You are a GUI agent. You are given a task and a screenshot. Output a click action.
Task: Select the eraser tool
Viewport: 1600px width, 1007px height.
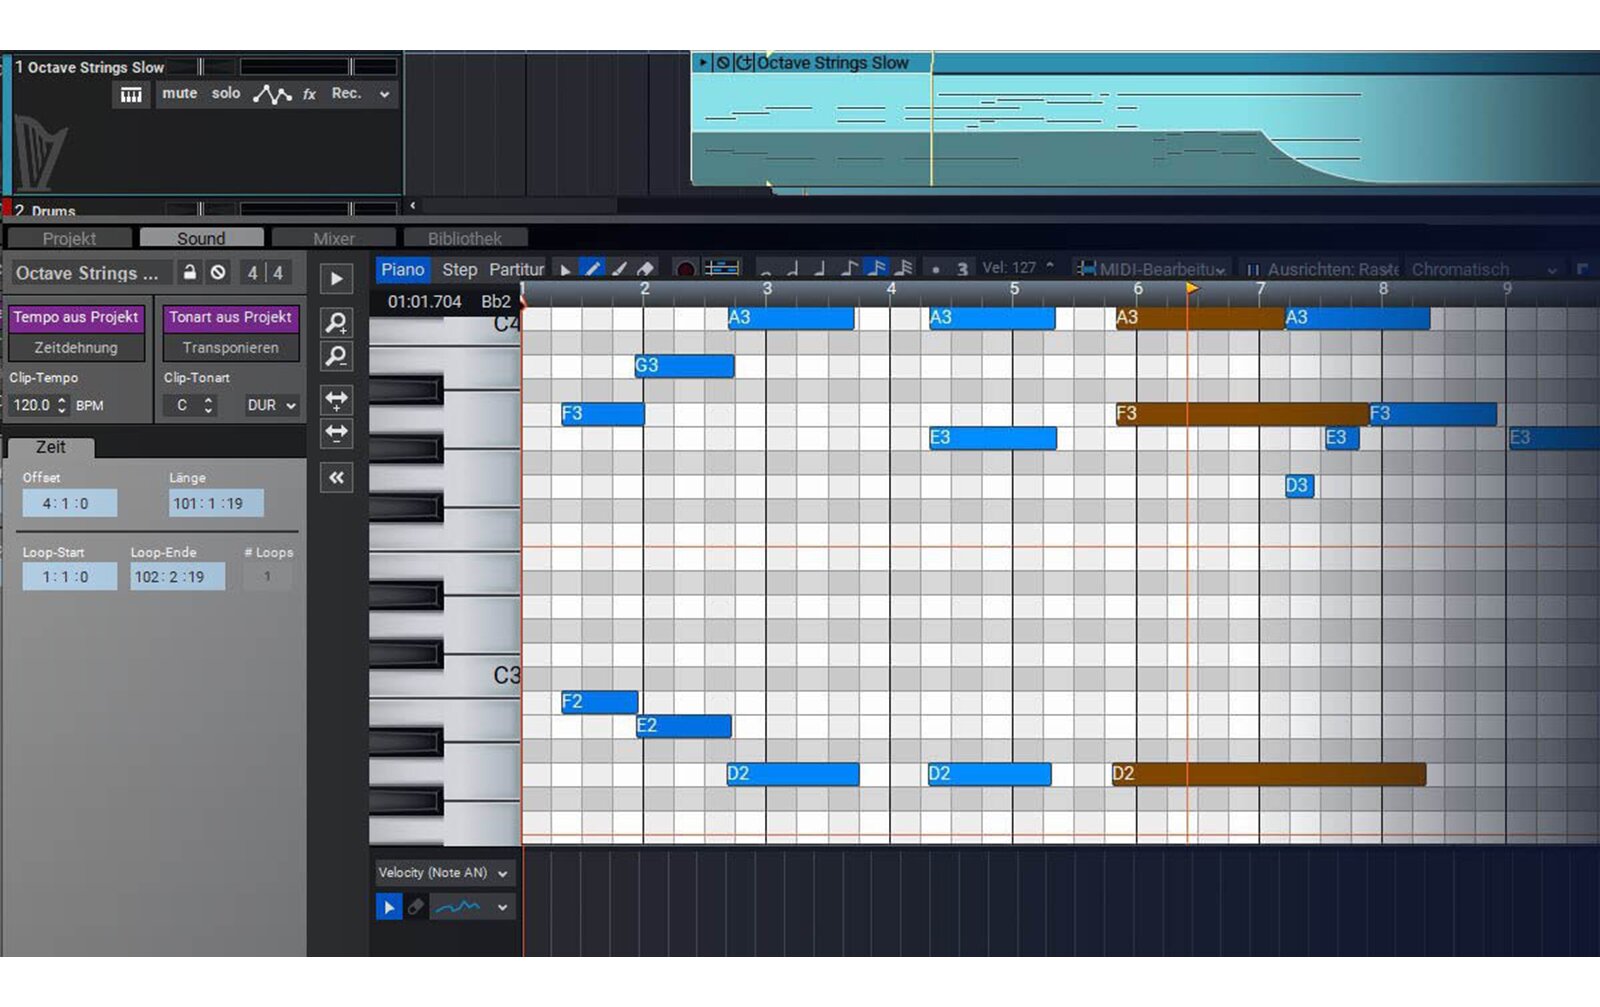[646, 269]
